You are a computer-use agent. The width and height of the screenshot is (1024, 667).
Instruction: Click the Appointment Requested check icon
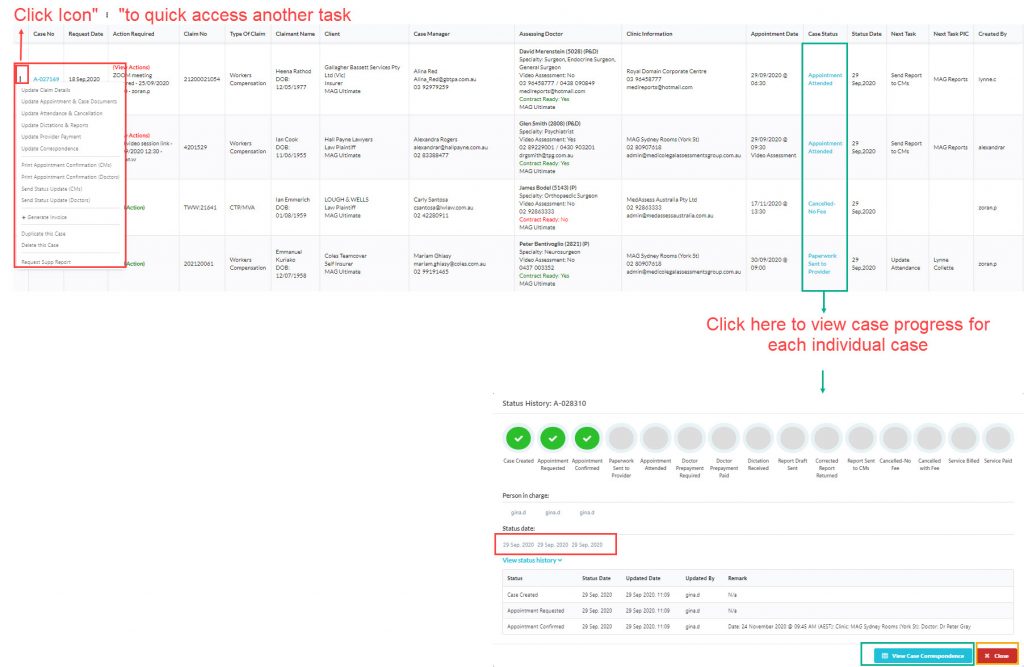(x=553, y=438)
